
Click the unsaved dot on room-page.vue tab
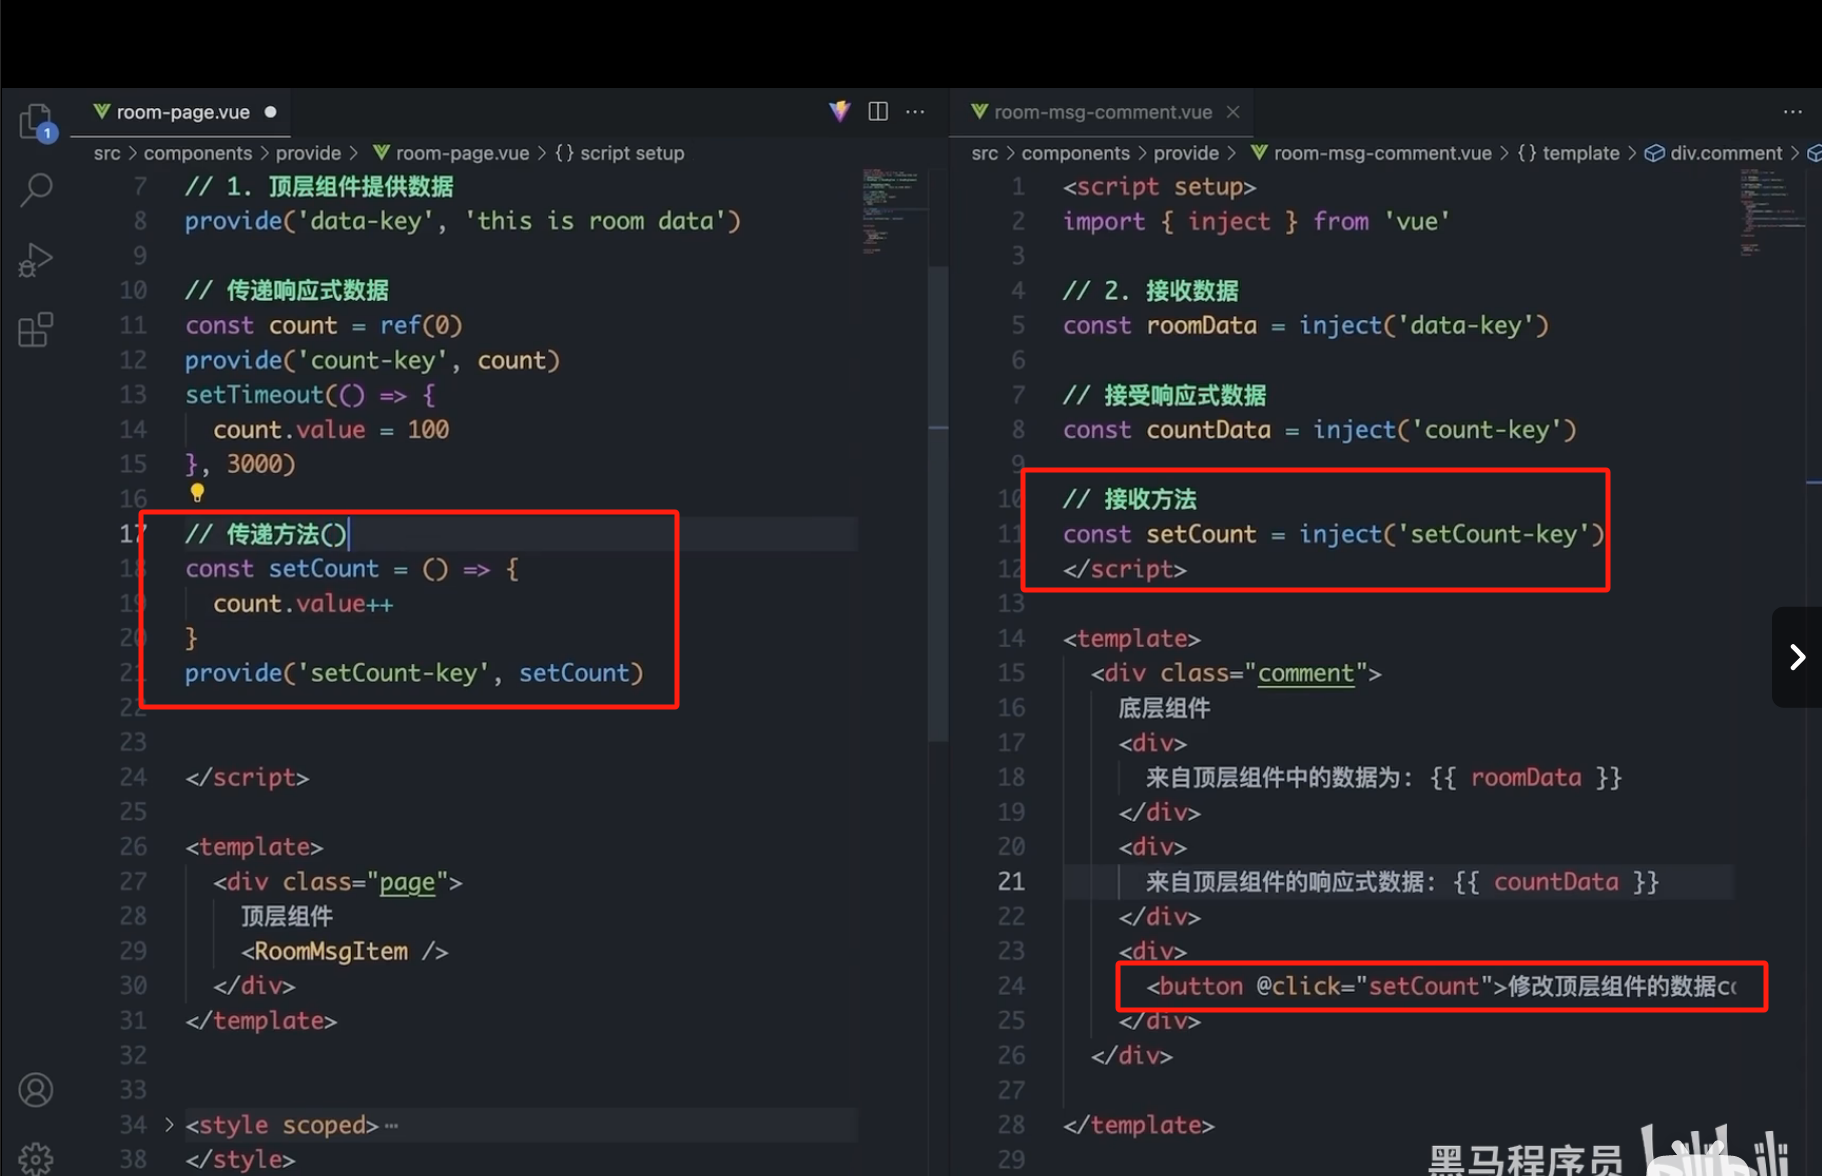(270, 112)
